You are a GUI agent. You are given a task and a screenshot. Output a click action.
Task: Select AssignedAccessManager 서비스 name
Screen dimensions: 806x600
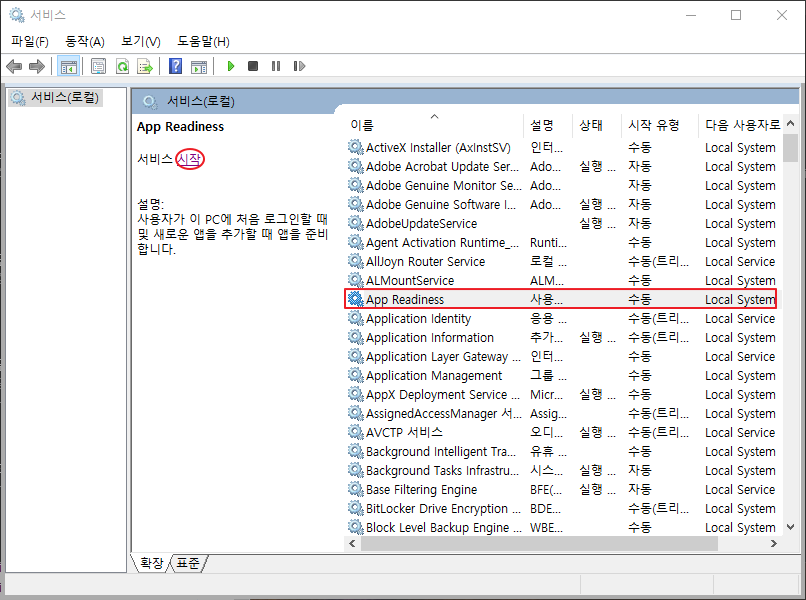[444, 413]
